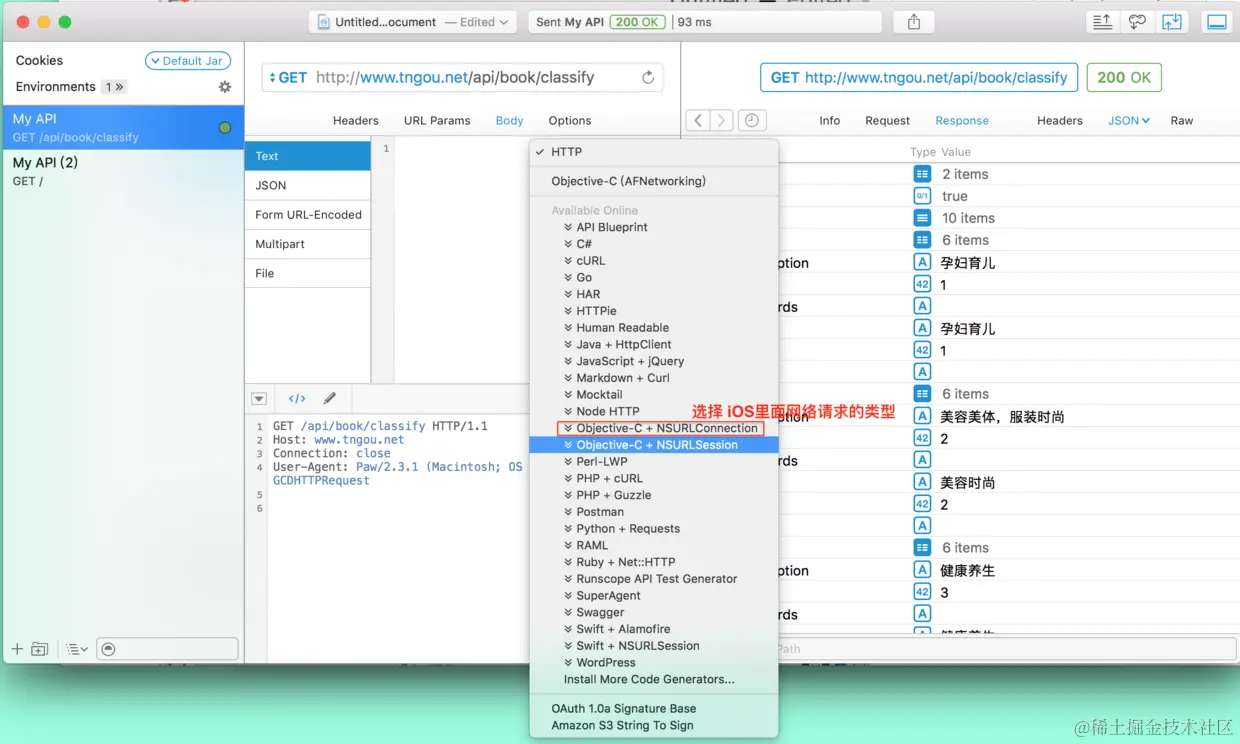Viewport: 1240px width, 744px height.
Task: Switch to the Body tab
Action: [x=509, y=120]
